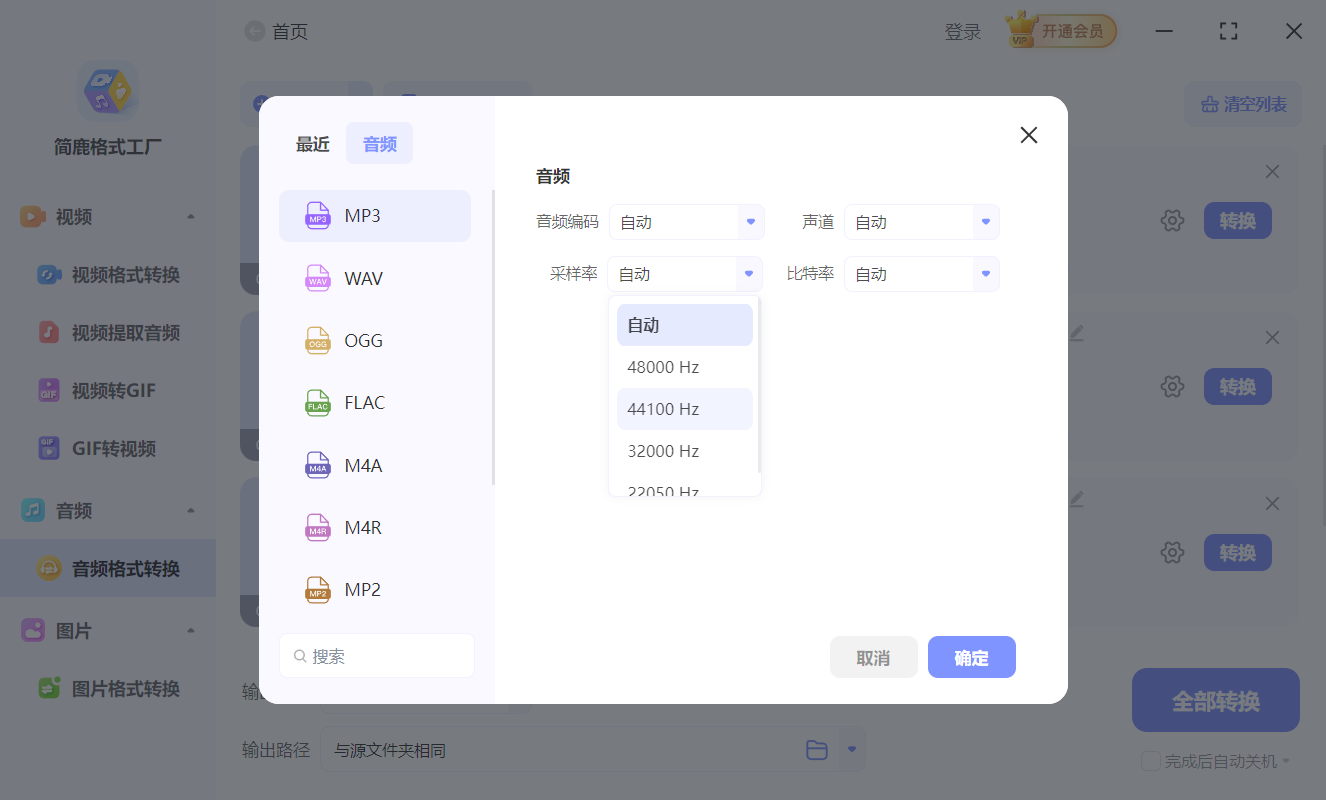Collapse the 视频 sidebar section
Screen dimensions: 1326x800
point(191,217)
